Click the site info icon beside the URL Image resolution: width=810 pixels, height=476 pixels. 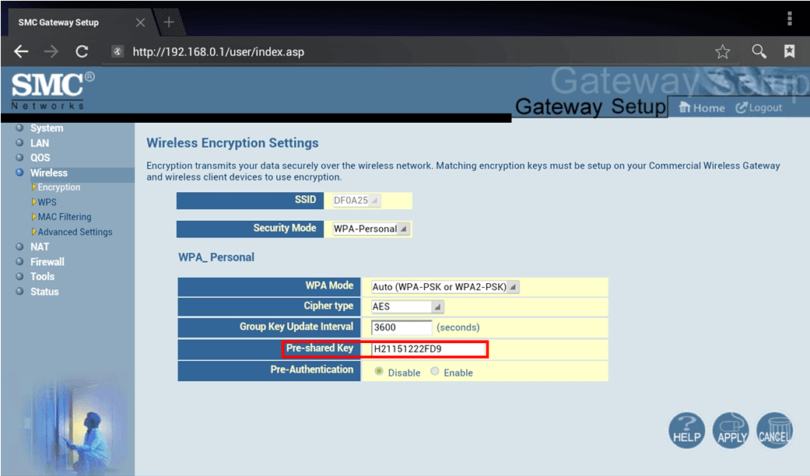(x=118, y=51)
